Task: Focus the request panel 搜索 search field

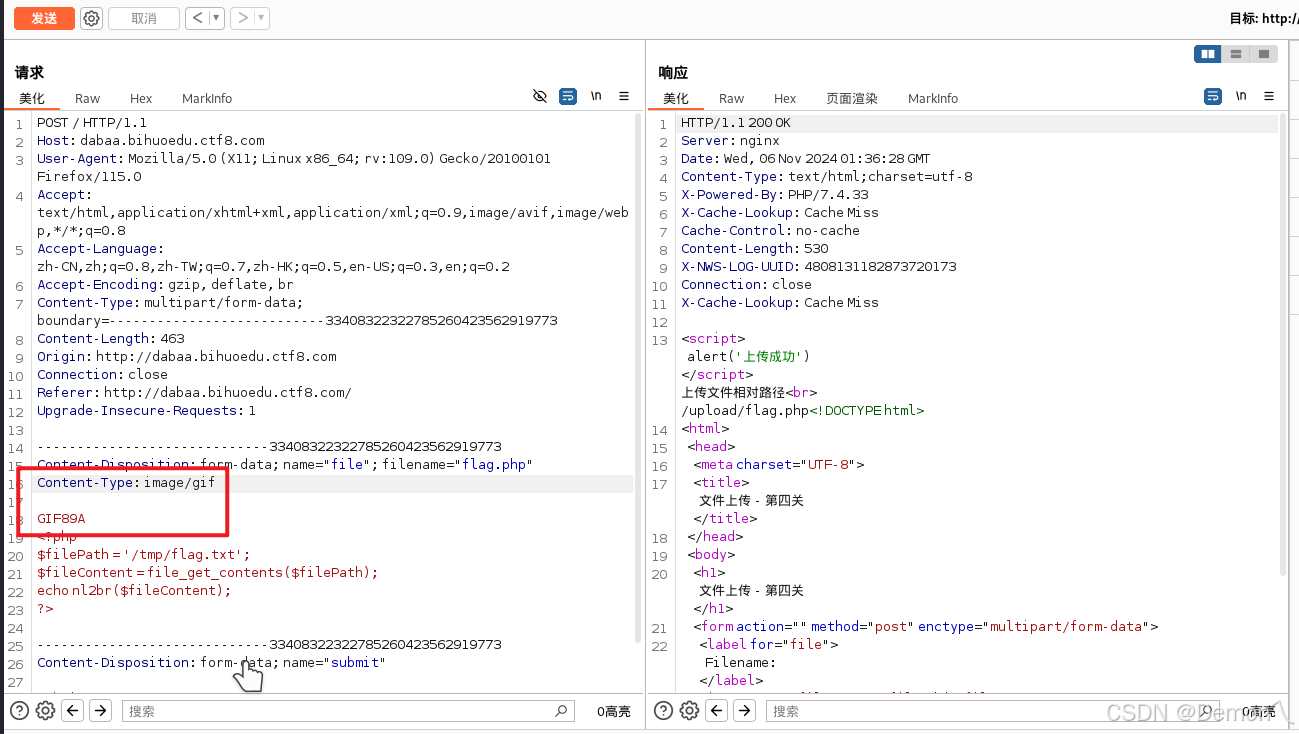Action: 348,711
